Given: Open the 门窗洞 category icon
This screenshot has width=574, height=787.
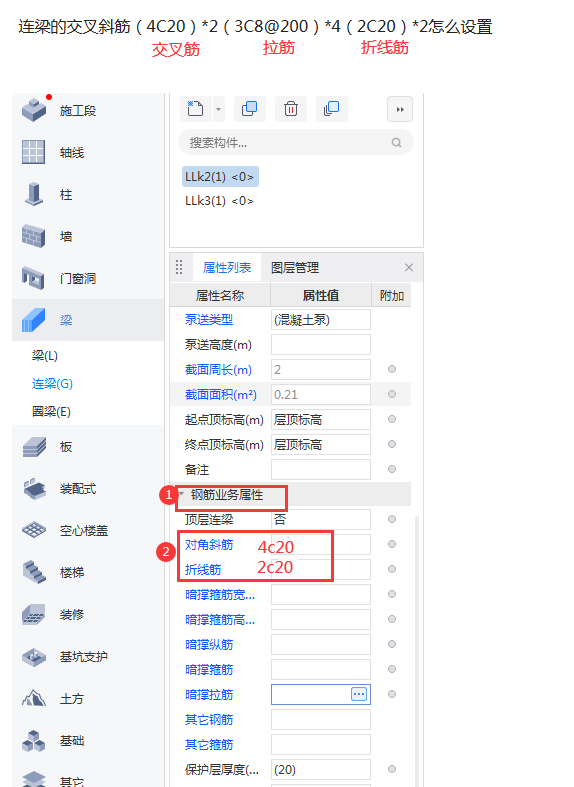Looking at the screenshot, I should click(34, 278).
